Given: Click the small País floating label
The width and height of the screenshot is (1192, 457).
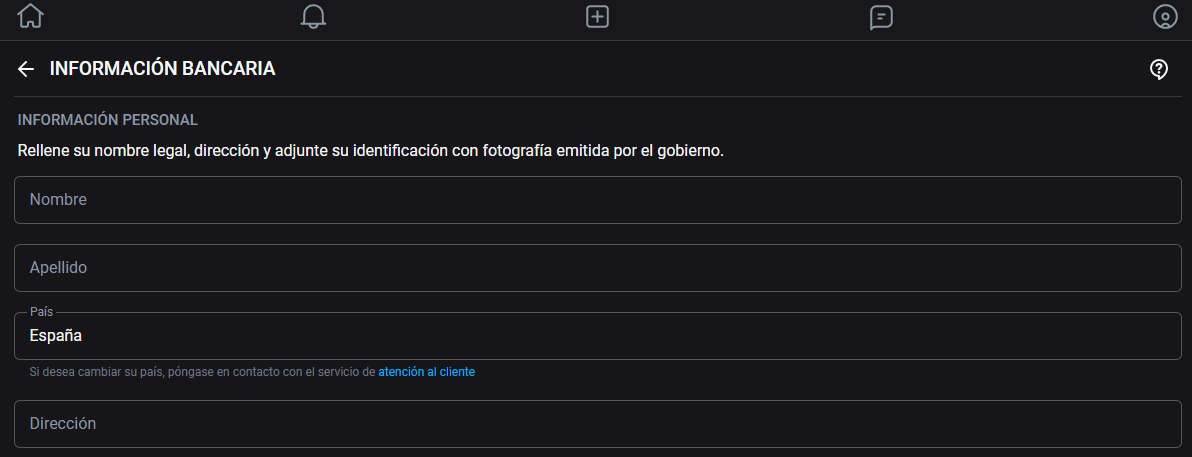Looking at the screenshot, I should pos(42,312).
